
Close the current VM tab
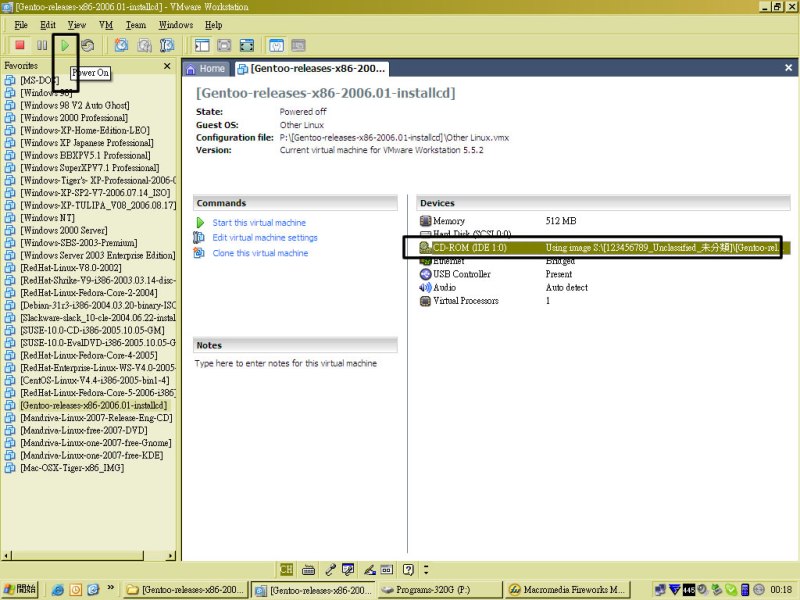[788, 68]
